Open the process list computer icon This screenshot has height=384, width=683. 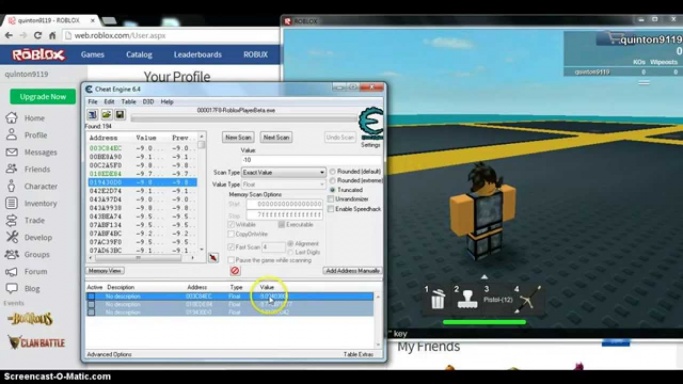92,115
